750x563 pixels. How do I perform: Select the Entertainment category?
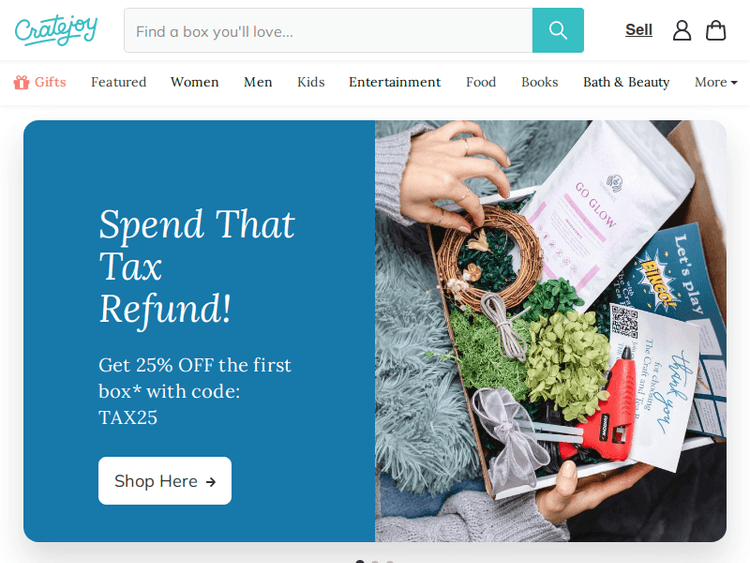[x=395, y=82]
